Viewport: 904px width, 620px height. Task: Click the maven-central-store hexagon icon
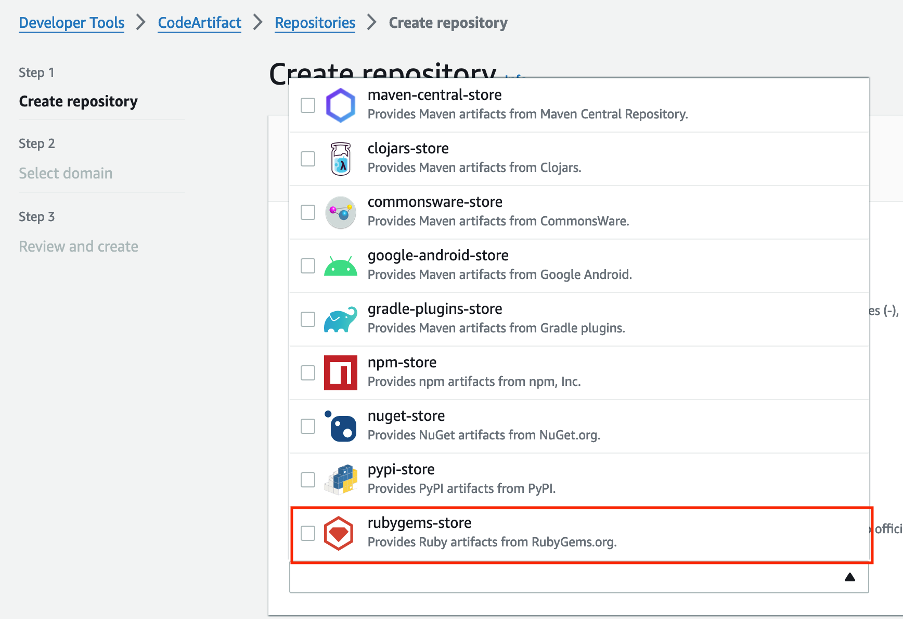click(x=340, y=105)
